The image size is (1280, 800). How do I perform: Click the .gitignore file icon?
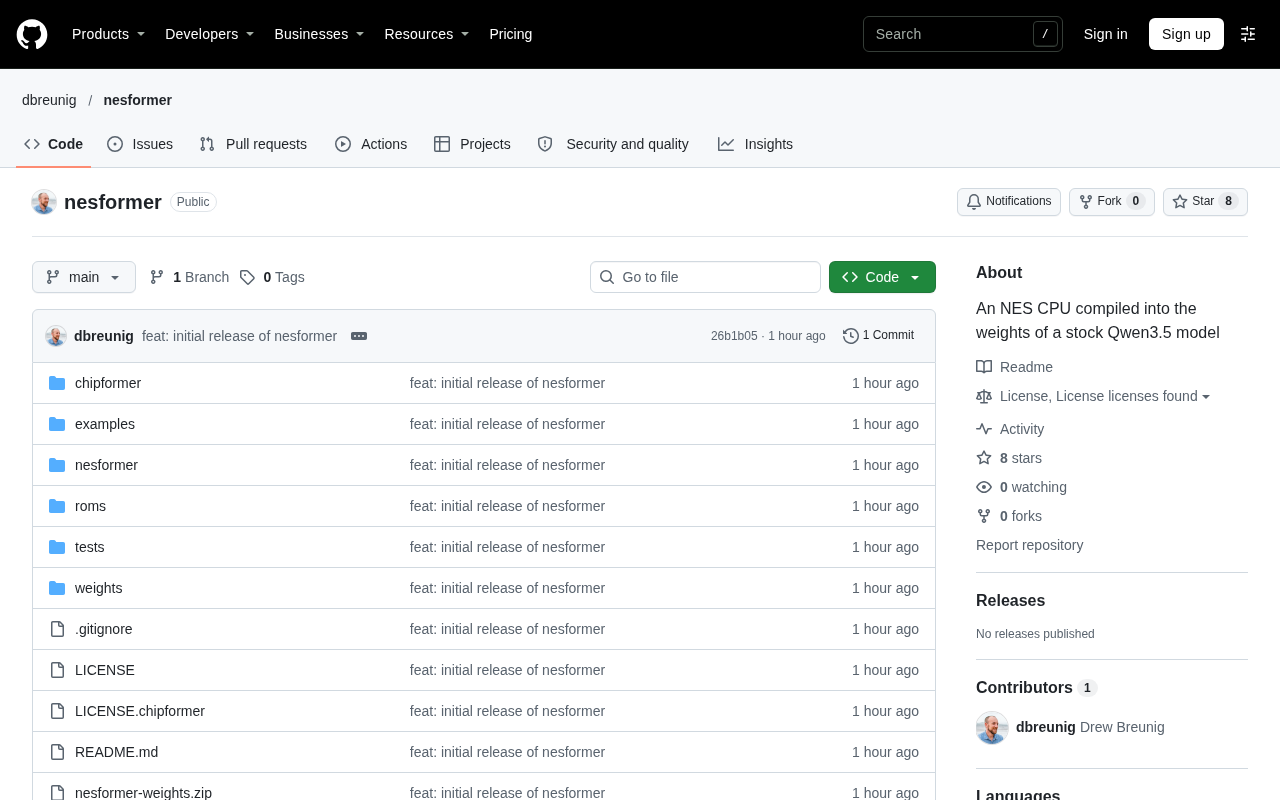click(x=57, y=629)
